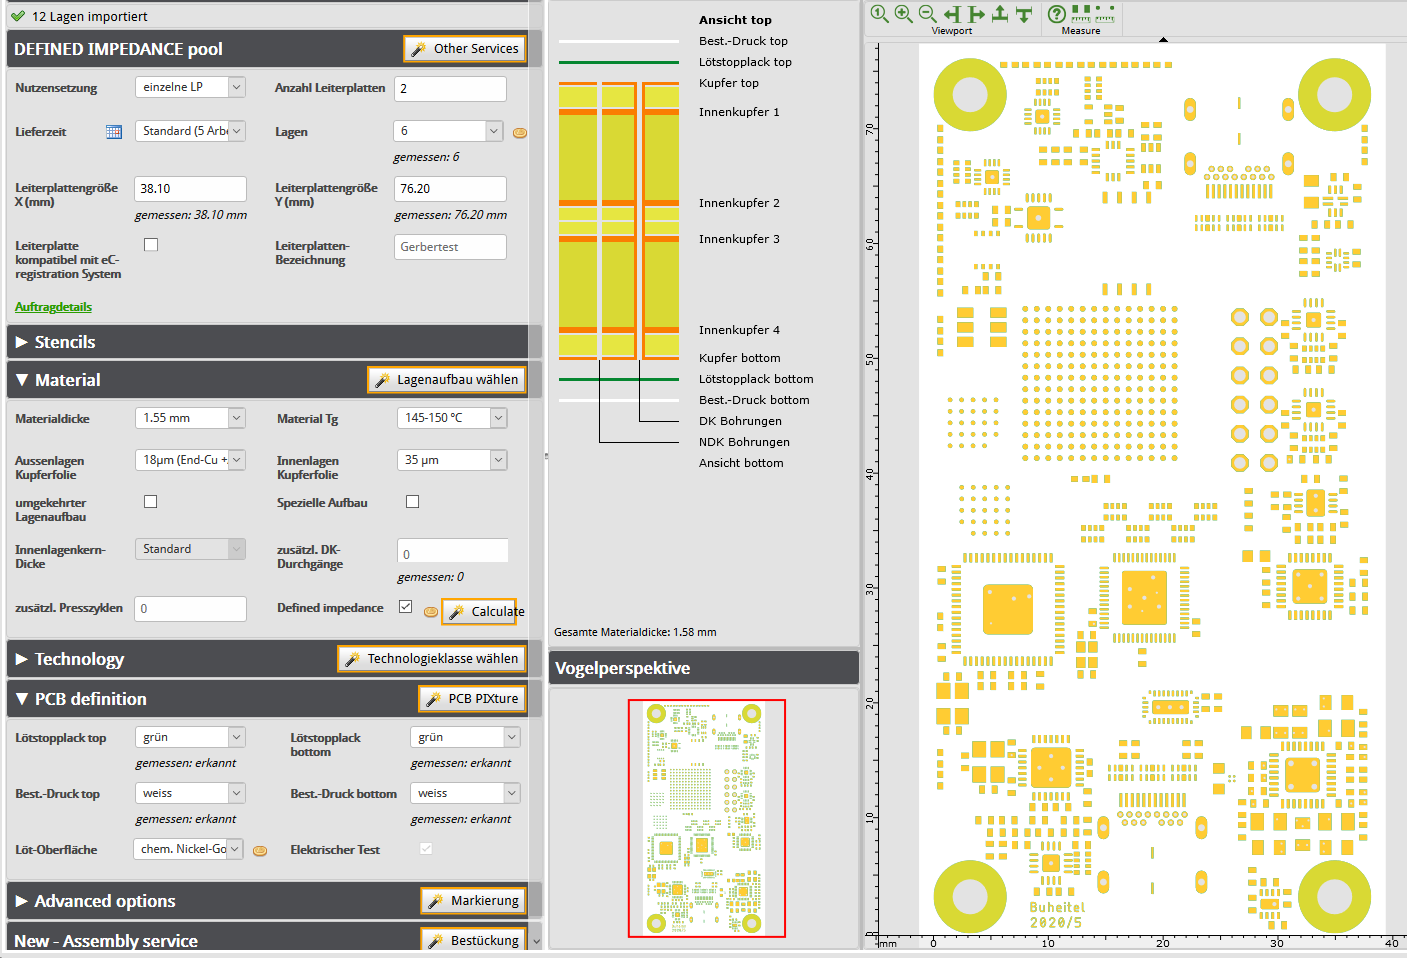Open the Material Tg dropdown
Screen dimensions: 1407x958
[x=452, y=418]
